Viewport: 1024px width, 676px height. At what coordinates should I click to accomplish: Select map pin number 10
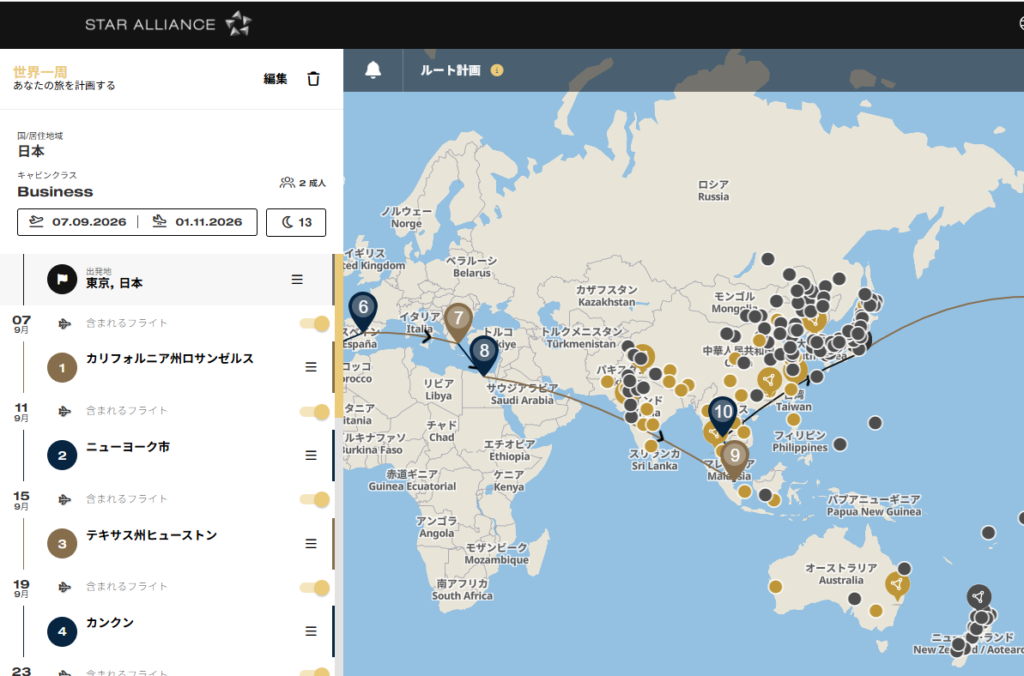723,411
